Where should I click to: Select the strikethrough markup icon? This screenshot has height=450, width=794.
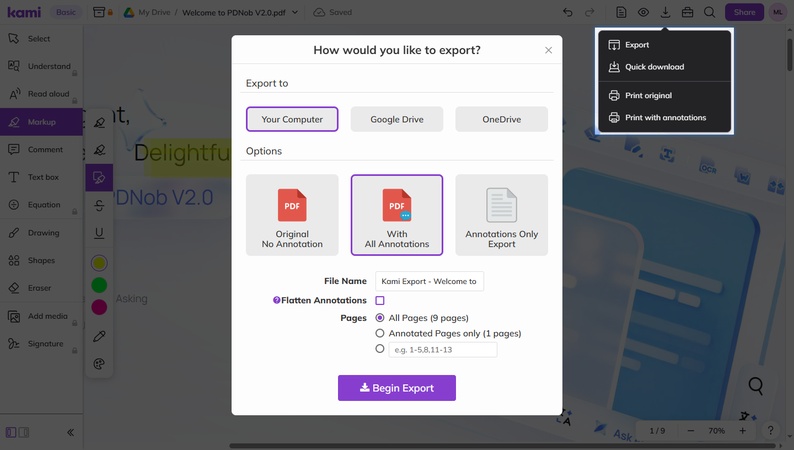point(99,206)
